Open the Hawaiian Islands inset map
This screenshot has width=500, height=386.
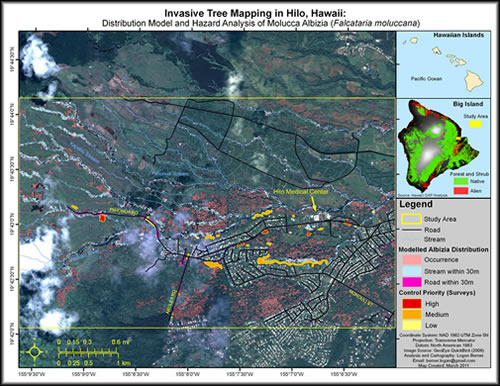[444, 64]
